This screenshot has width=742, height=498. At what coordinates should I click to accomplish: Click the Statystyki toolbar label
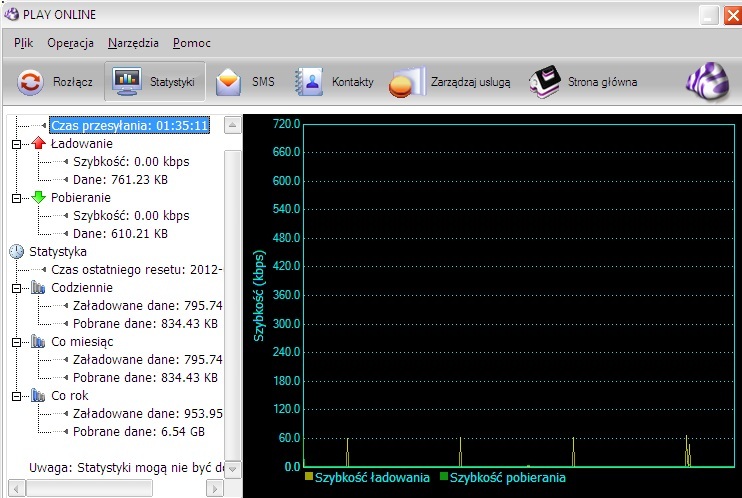click(x=172, y=82)
